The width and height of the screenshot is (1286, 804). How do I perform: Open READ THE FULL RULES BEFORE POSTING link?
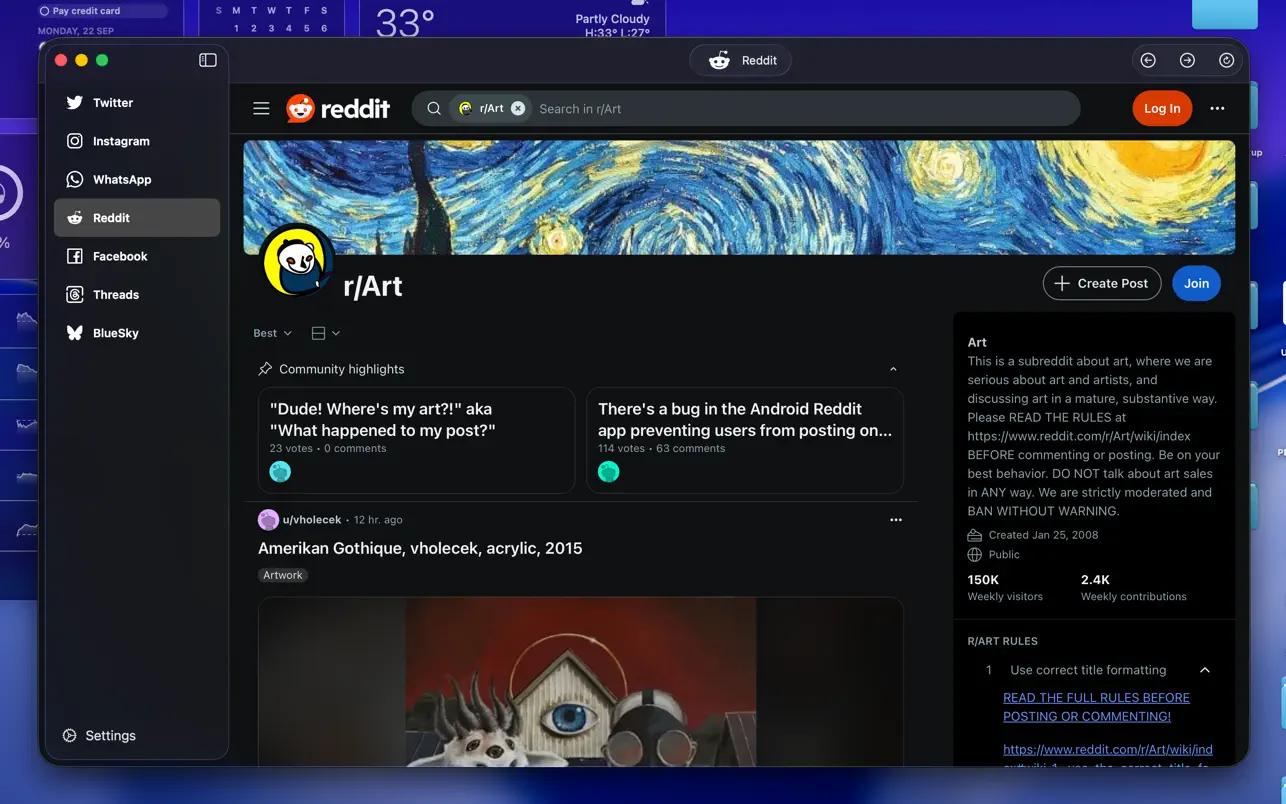[x=1096, y=707]
